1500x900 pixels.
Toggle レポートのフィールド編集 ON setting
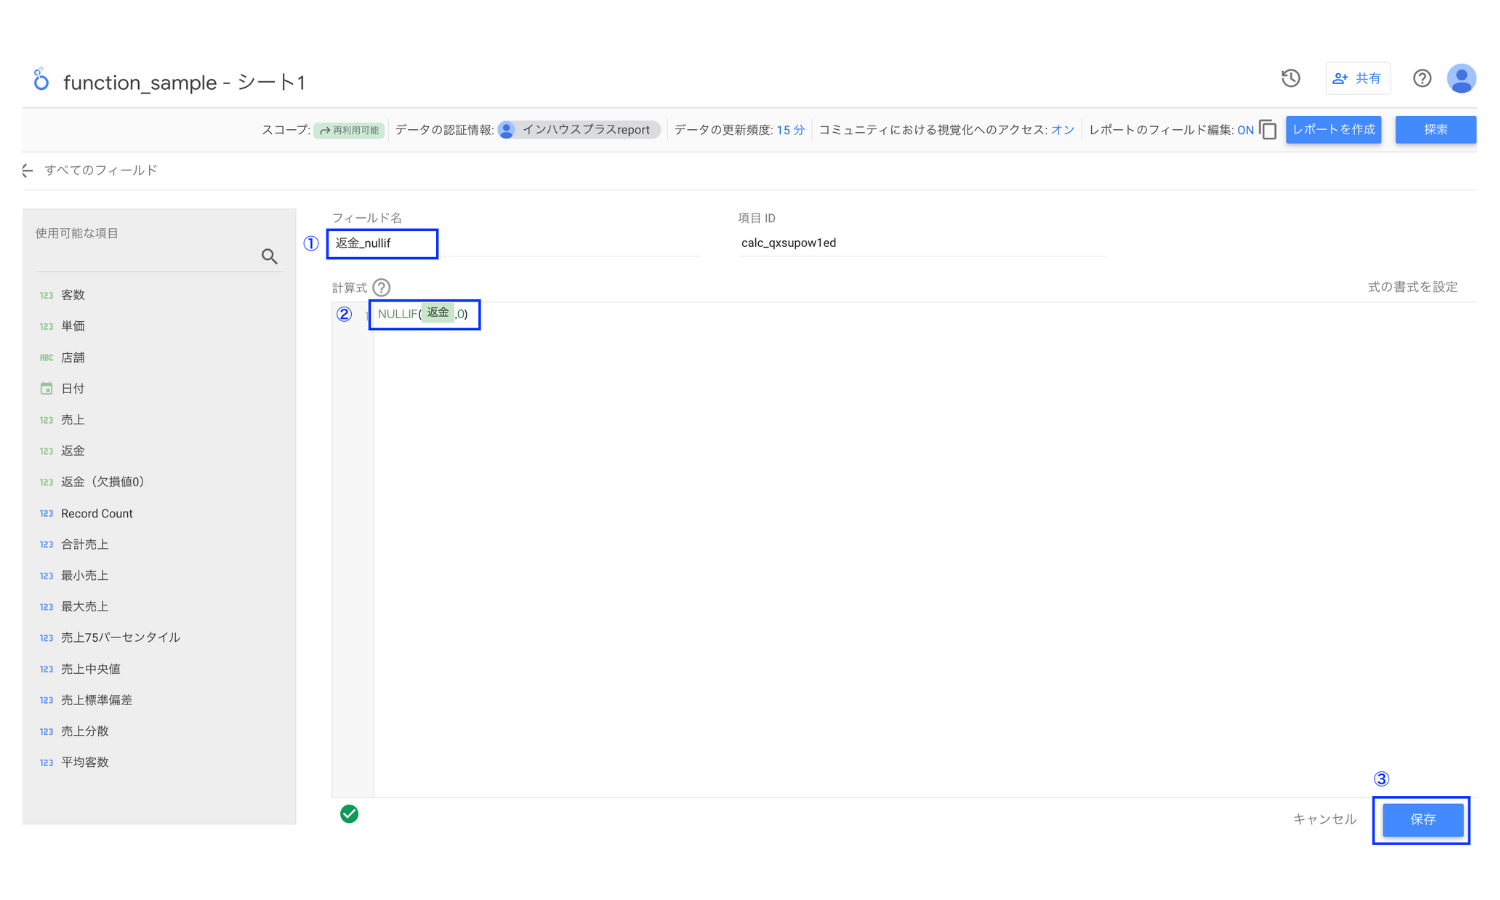tap(1246, 129)
